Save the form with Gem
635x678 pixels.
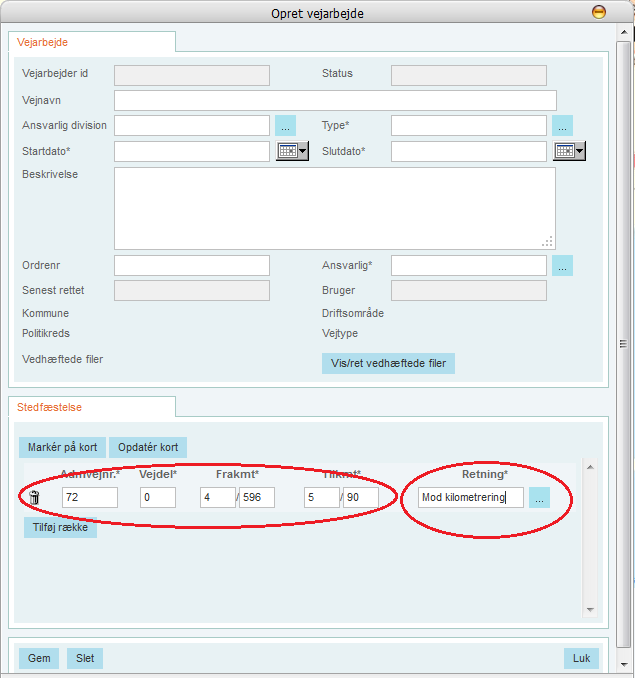pos(39,658)
